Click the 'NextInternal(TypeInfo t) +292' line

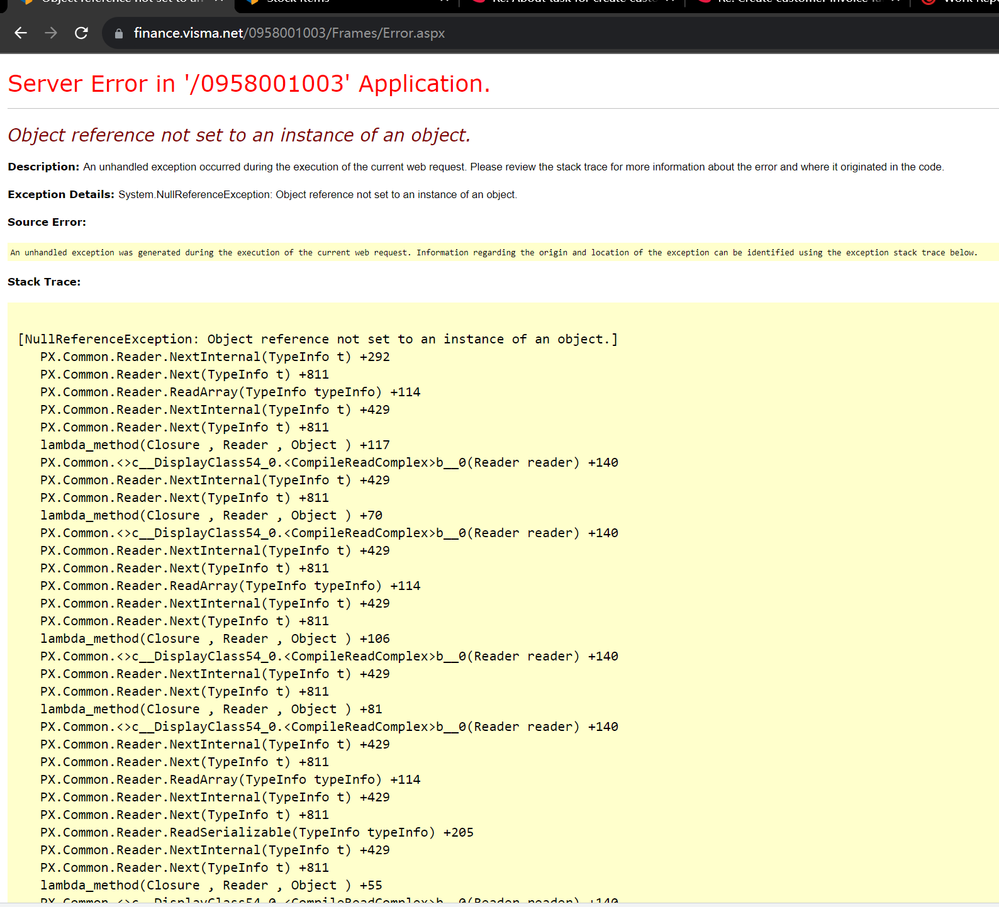coord(215,357)
